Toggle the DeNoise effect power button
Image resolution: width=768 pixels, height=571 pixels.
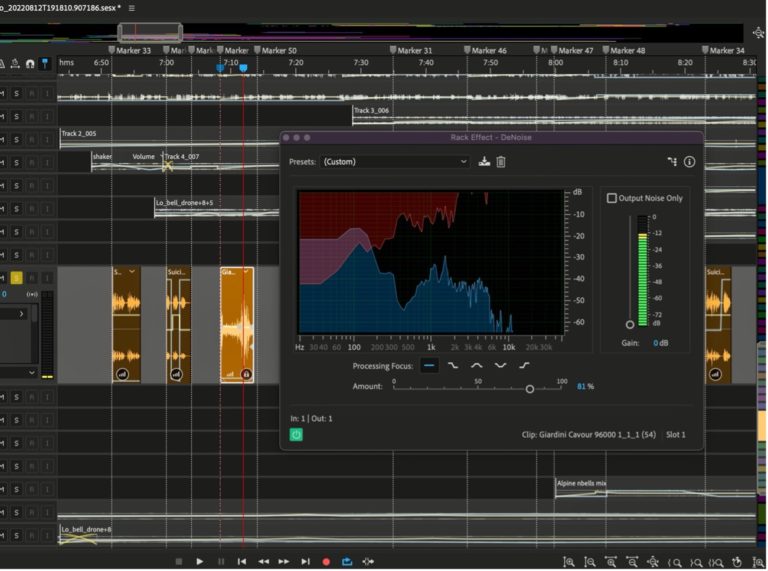coord(296,435)
